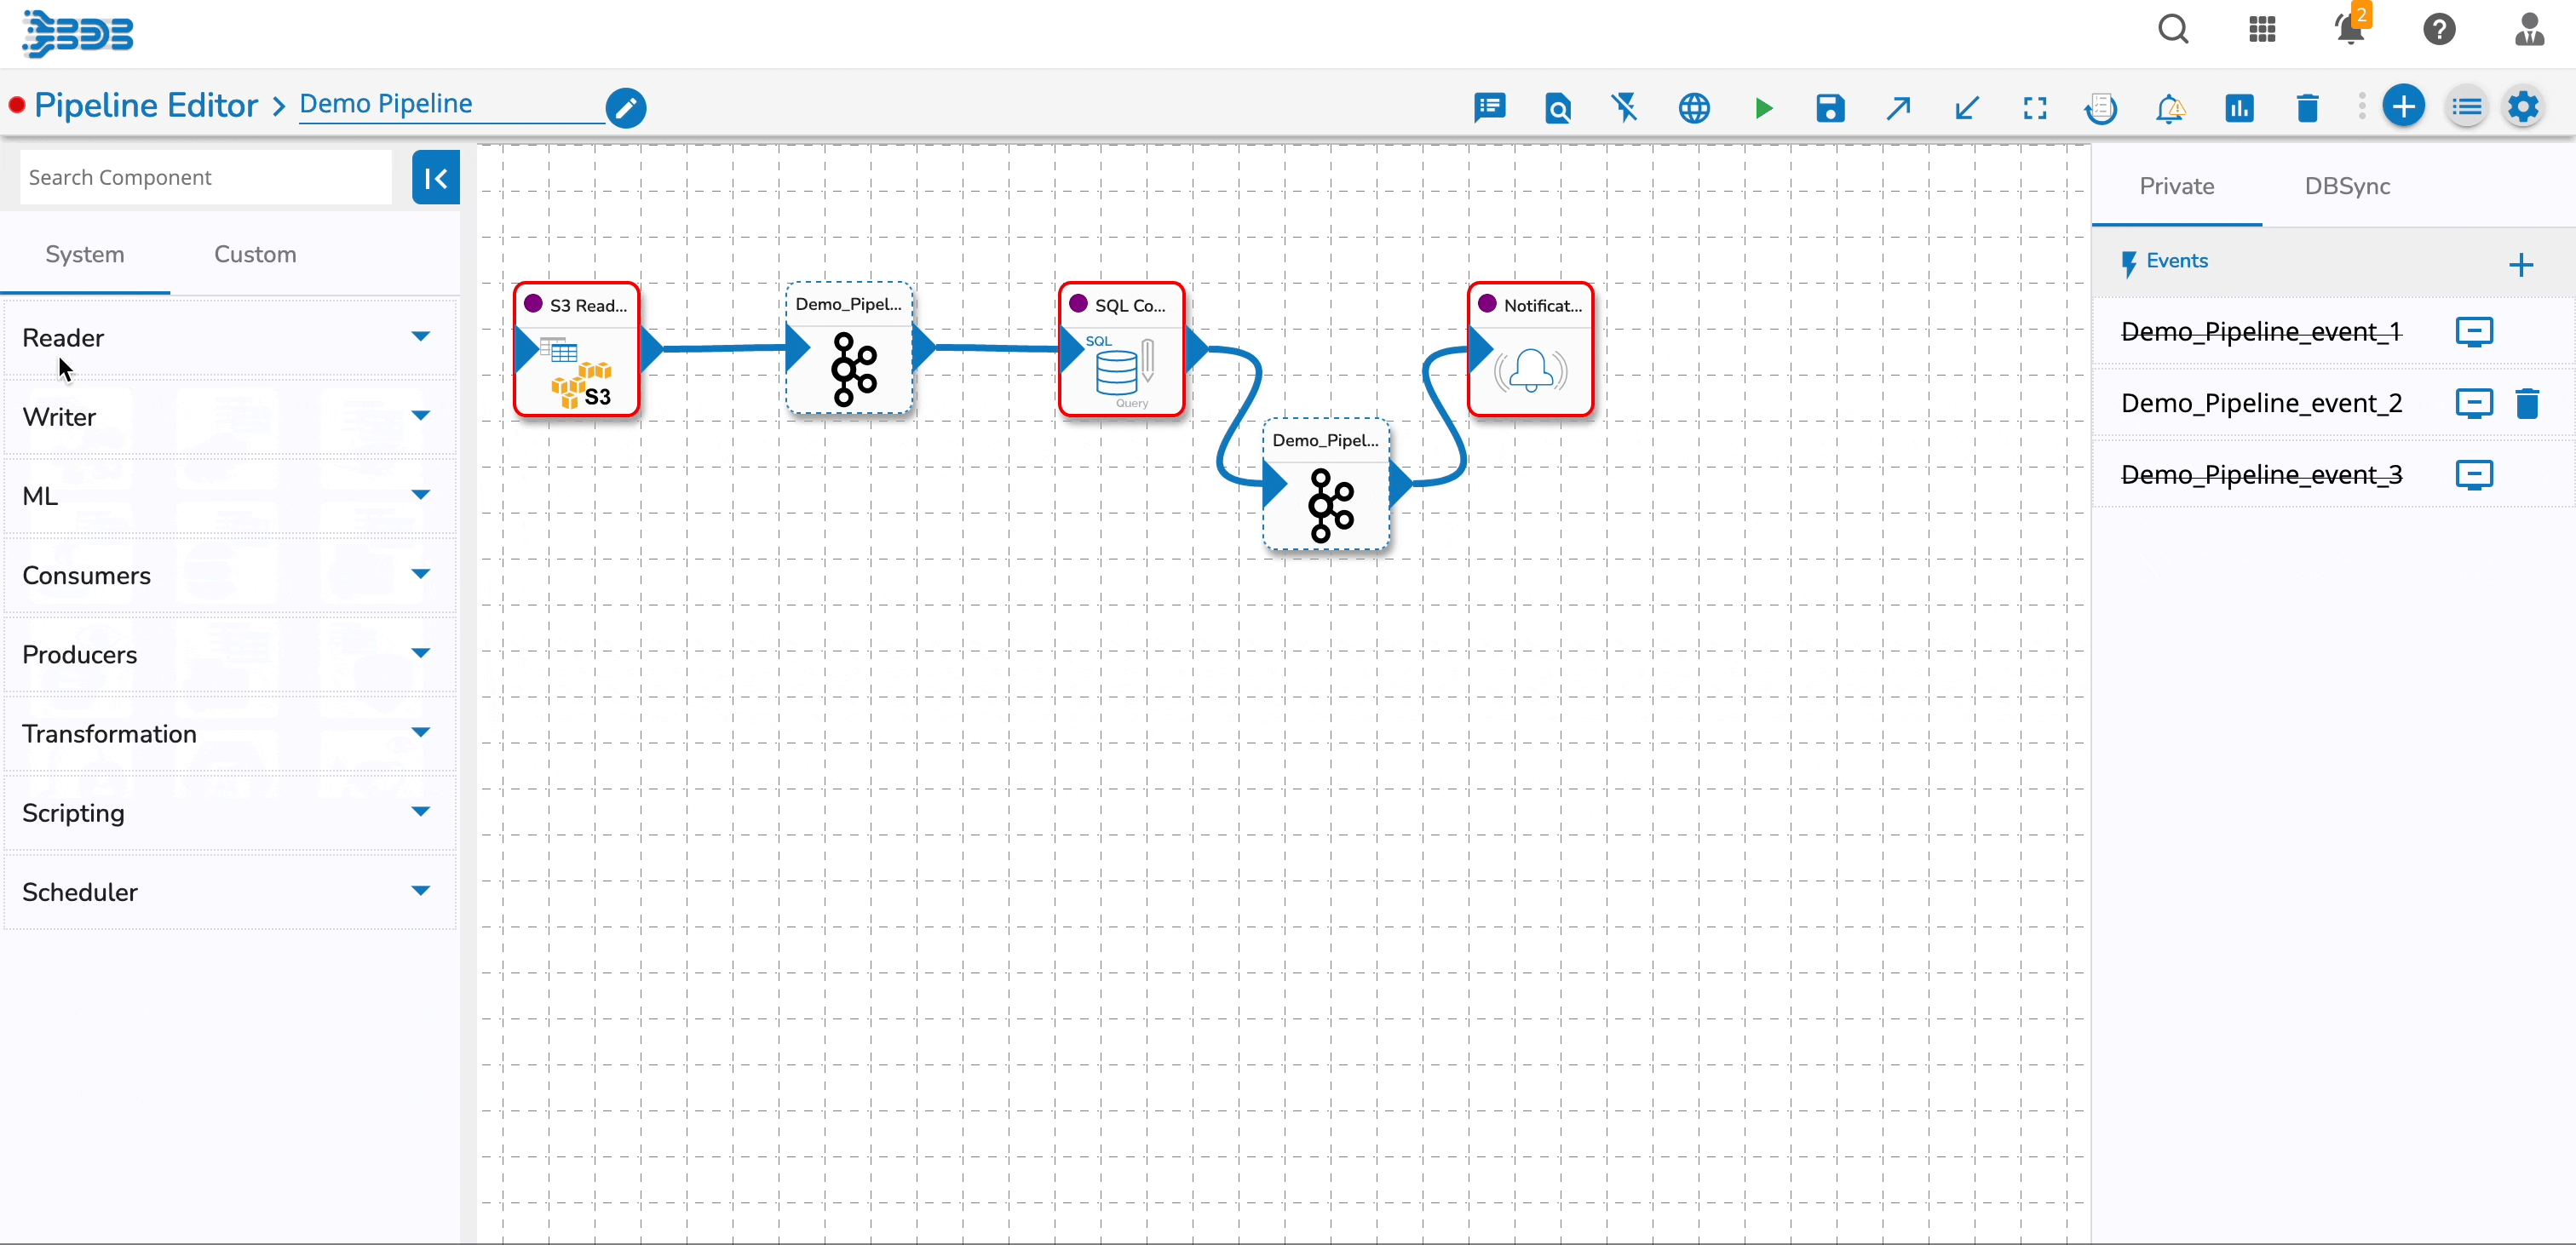The width and height of the screenshot is (2576, 1245).
Task: Click the flash-off toggle icon in toolbar
Action: (1625, 108)
